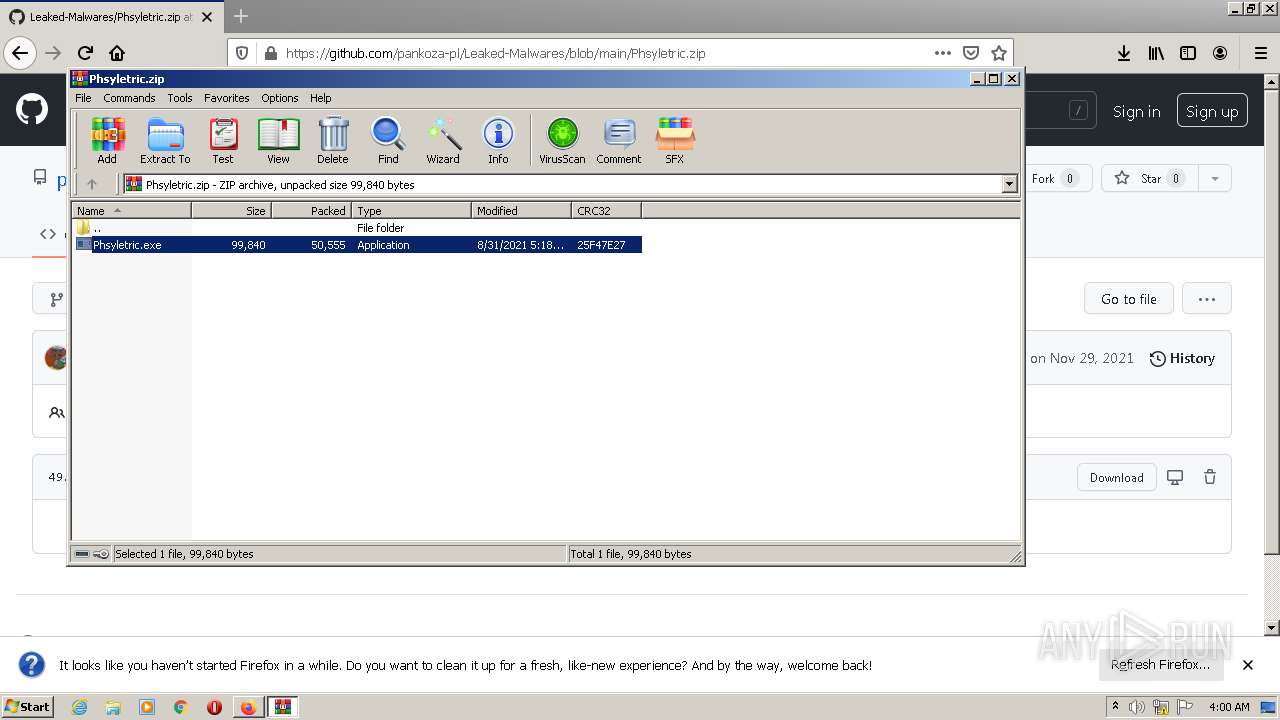Viewport: 1280px width, 720px height.
Task: Click the delete file trash icon on GitHub
Action: click(1210, 478)
